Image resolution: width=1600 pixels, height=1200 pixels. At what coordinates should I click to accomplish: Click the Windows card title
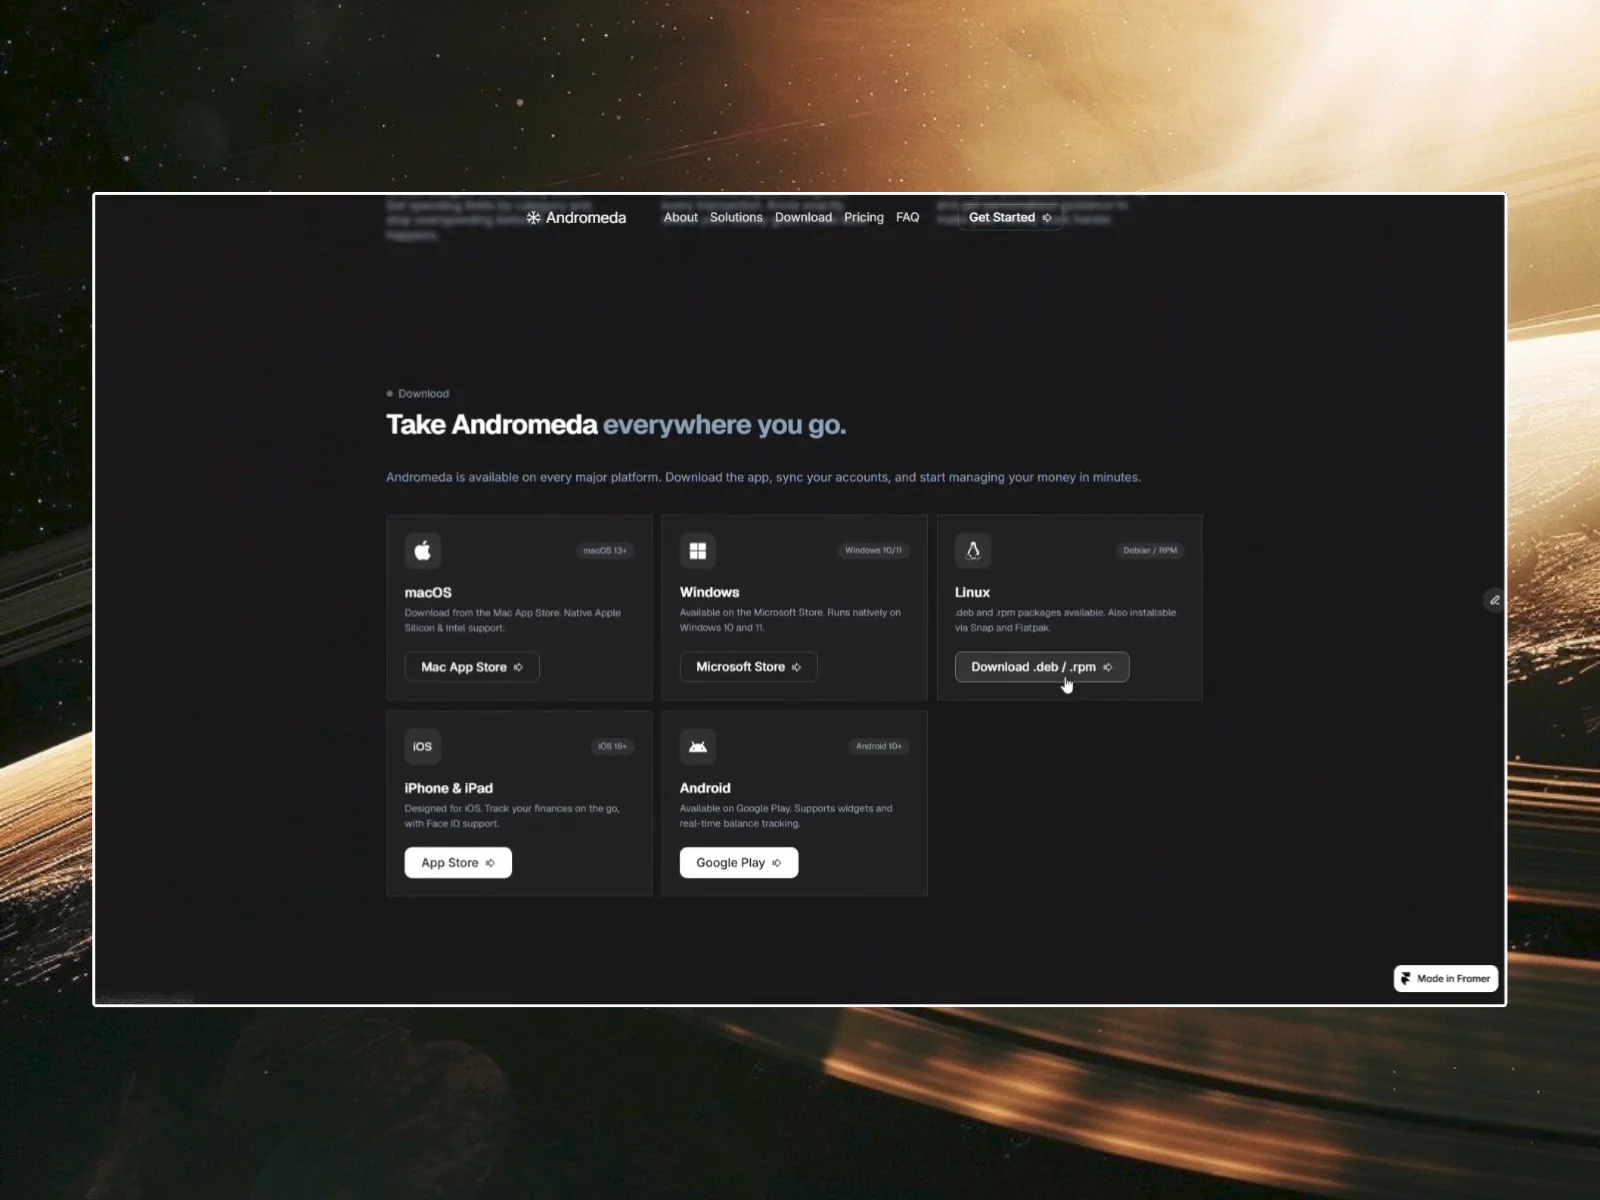click(710, 593)
